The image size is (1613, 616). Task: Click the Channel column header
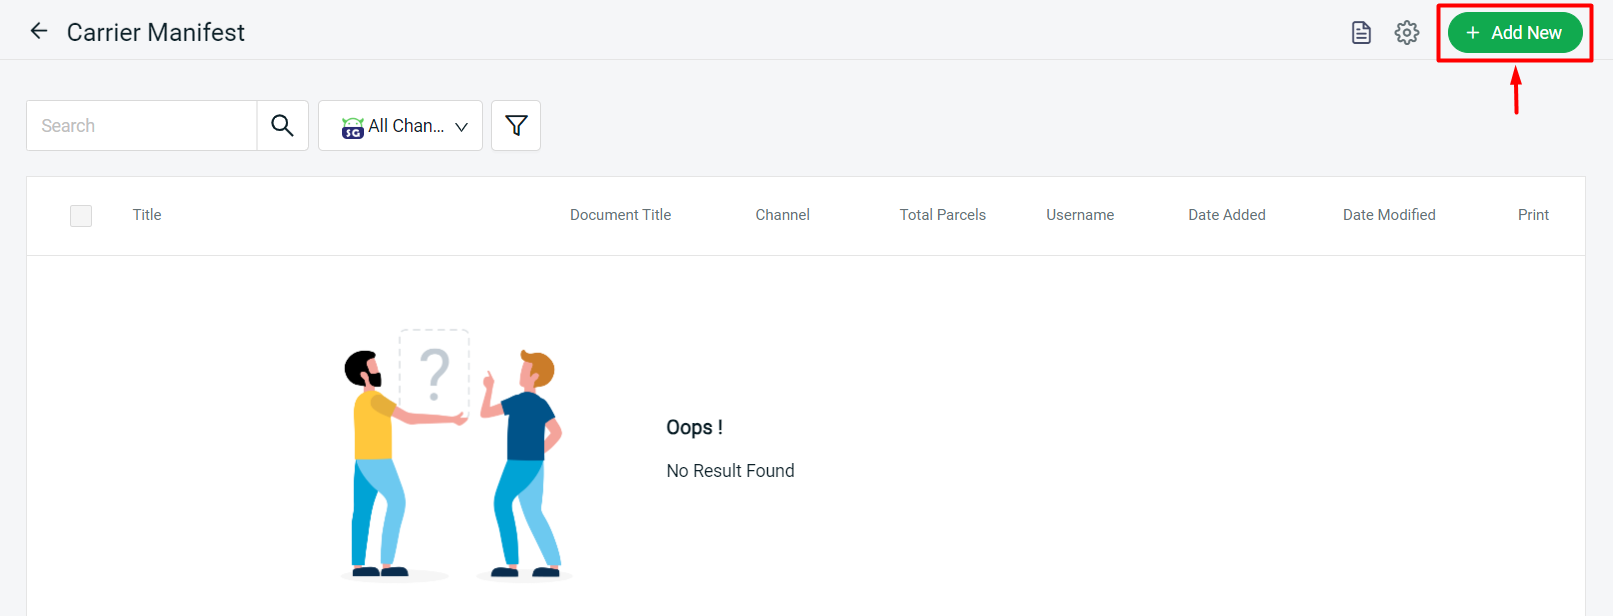pyautogui.click(x=782, y=215)
